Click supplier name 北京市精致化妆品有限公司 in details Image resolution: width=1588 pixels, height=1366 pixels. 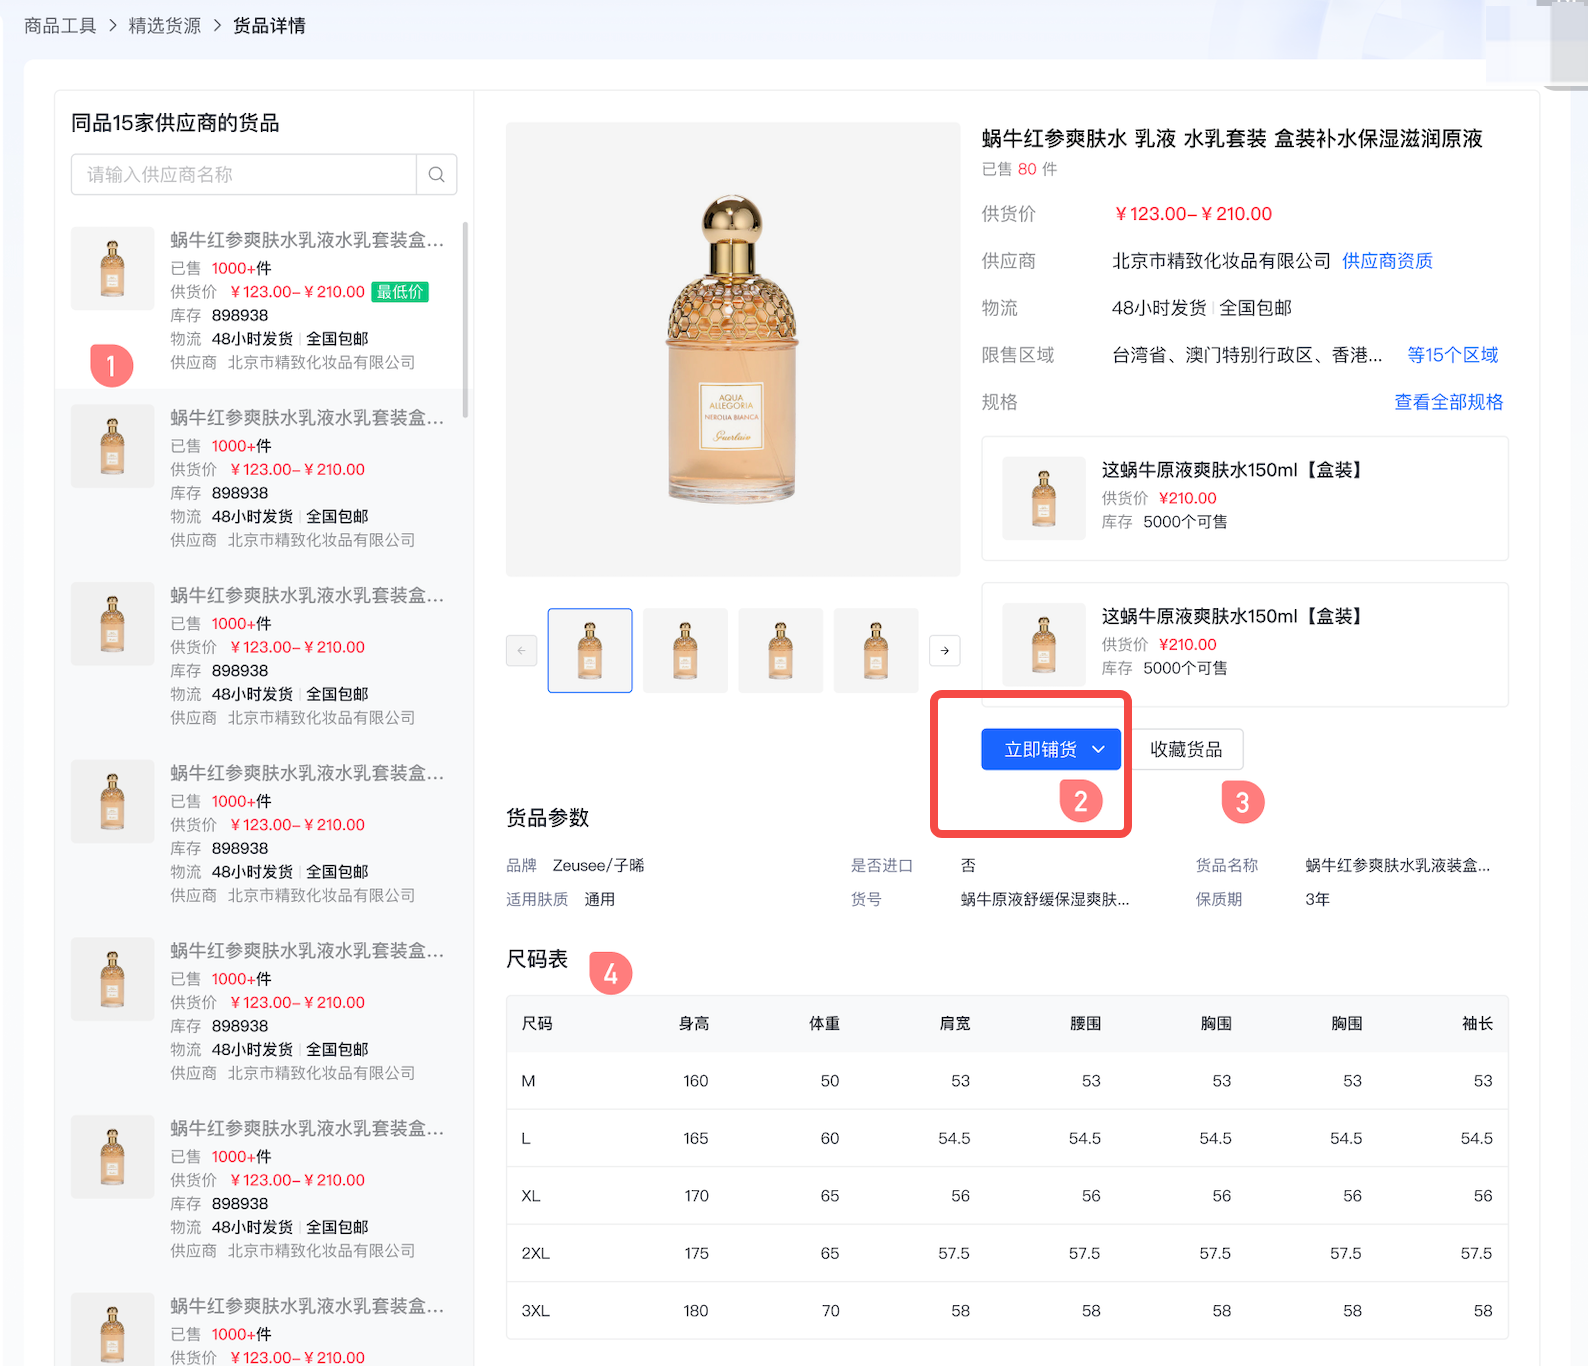pos(1221,261)
